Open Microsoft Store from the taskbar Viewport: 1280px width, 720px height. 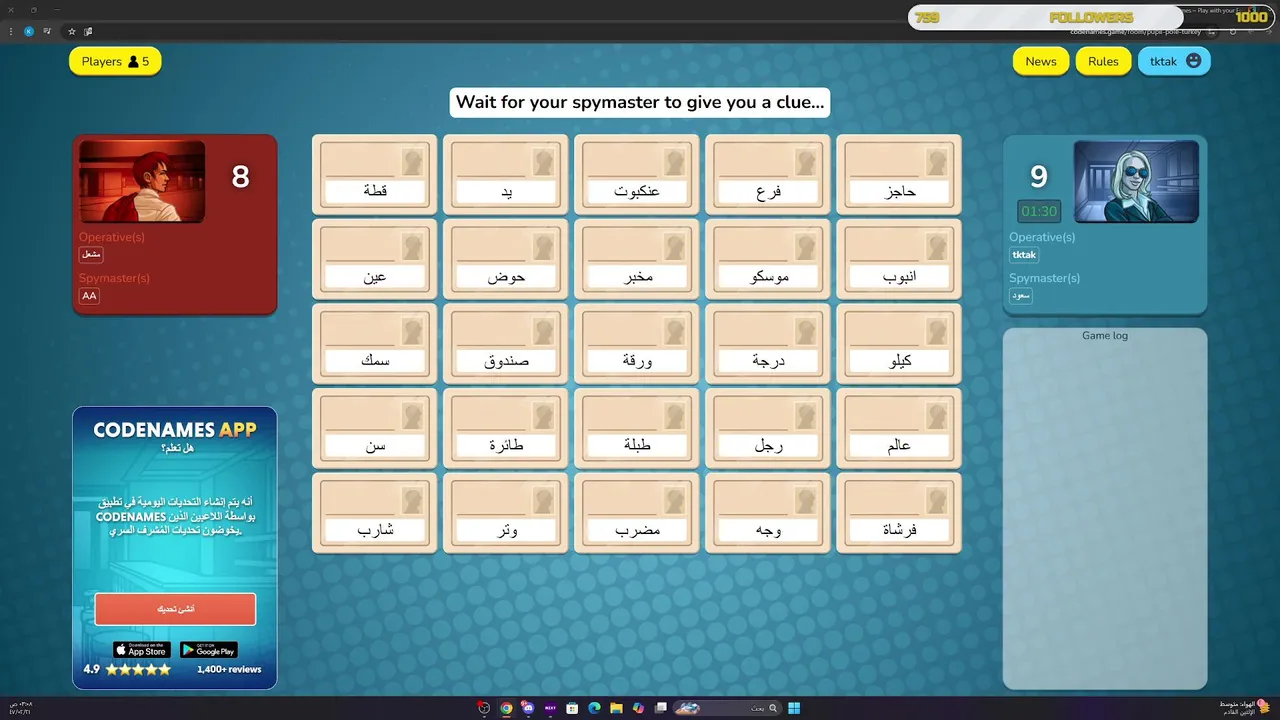(x=572, y=708)
